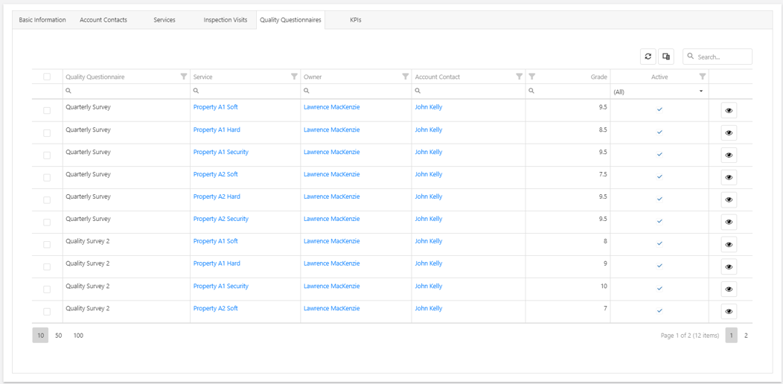Sort by Quality Questionnaire column header
Image resolution: width=783 pixels, height=384 pixels.
pos(95,77)
